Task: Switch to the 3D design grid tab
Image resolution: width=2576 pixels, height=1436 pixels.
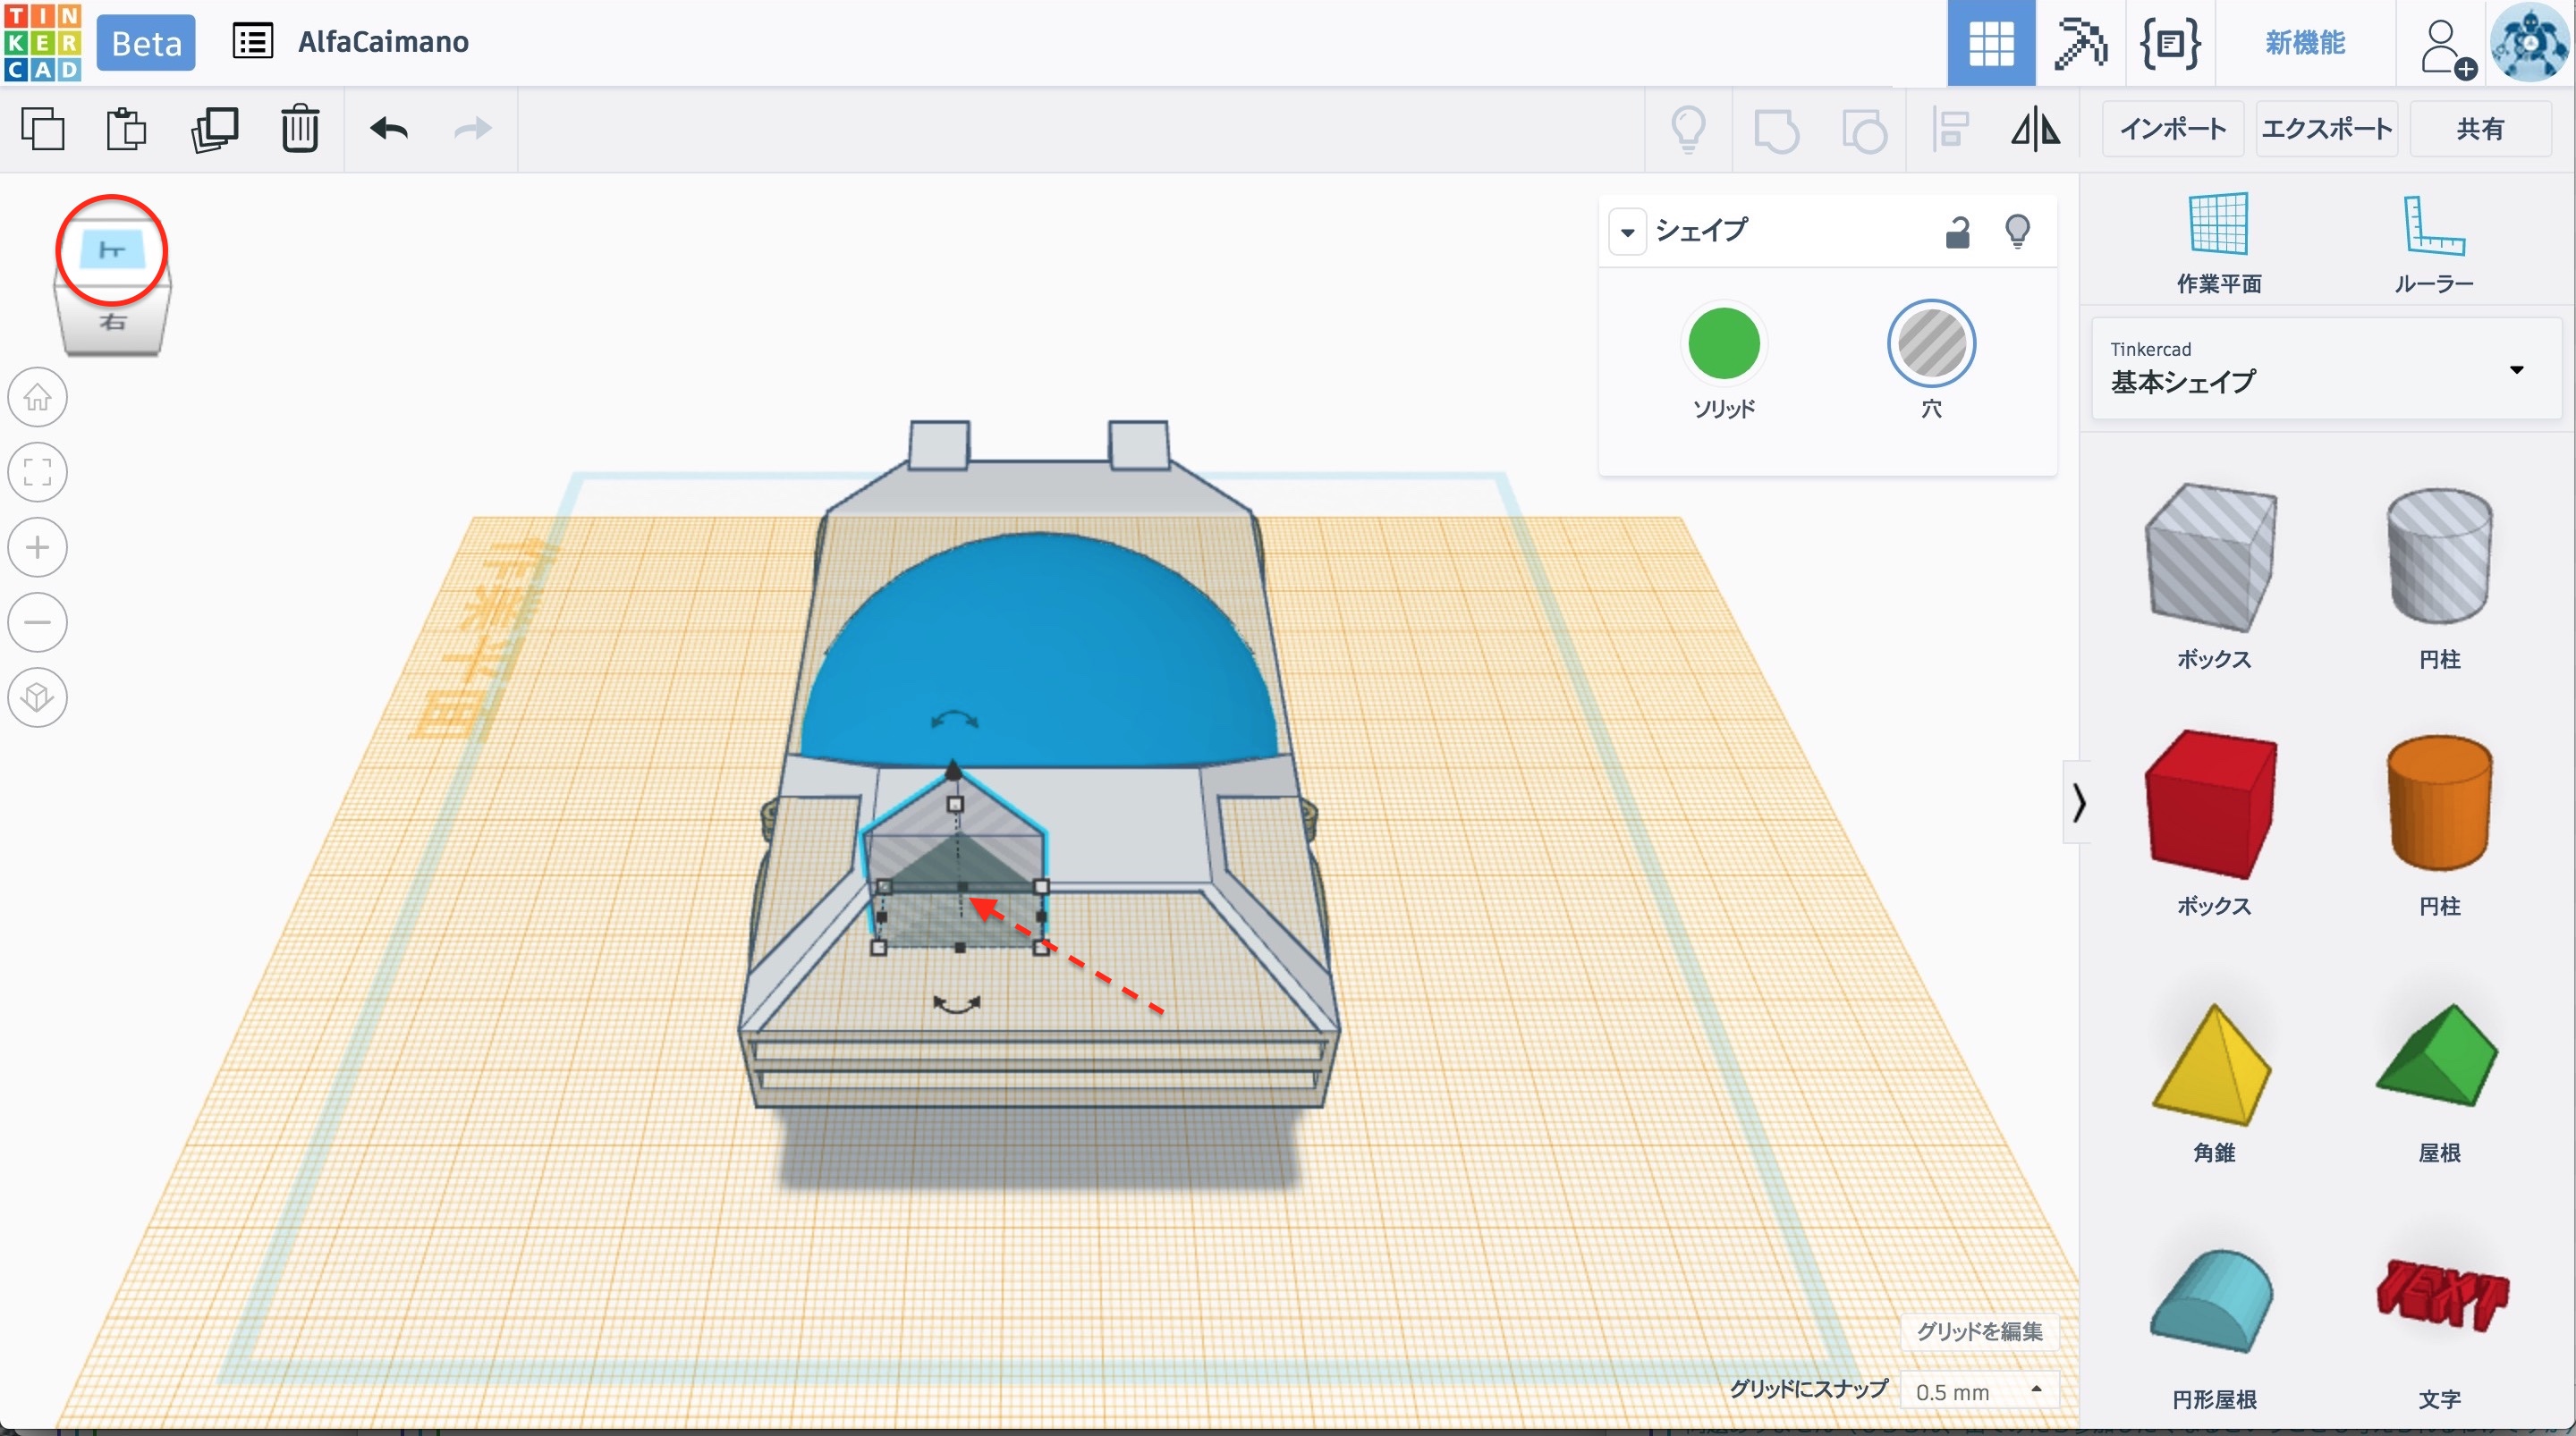Action: point(1990,43)
